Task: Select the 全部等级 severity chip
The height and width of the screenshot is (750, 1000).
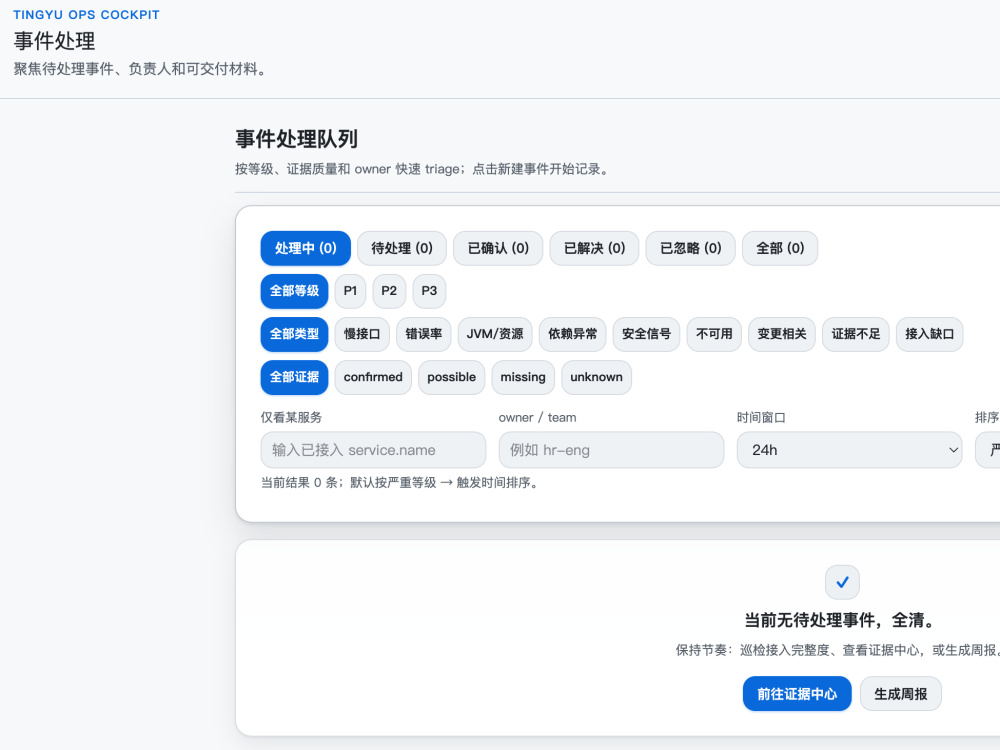Action: [x=295, y=291]
